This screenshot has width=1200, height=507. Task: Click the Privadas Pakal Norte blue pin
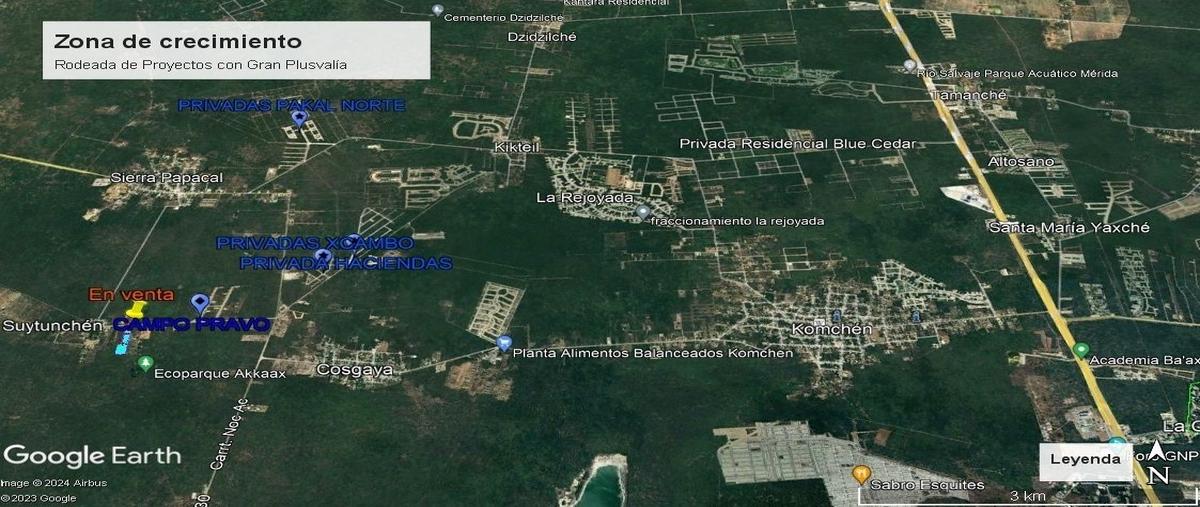(x=298, y=120)
